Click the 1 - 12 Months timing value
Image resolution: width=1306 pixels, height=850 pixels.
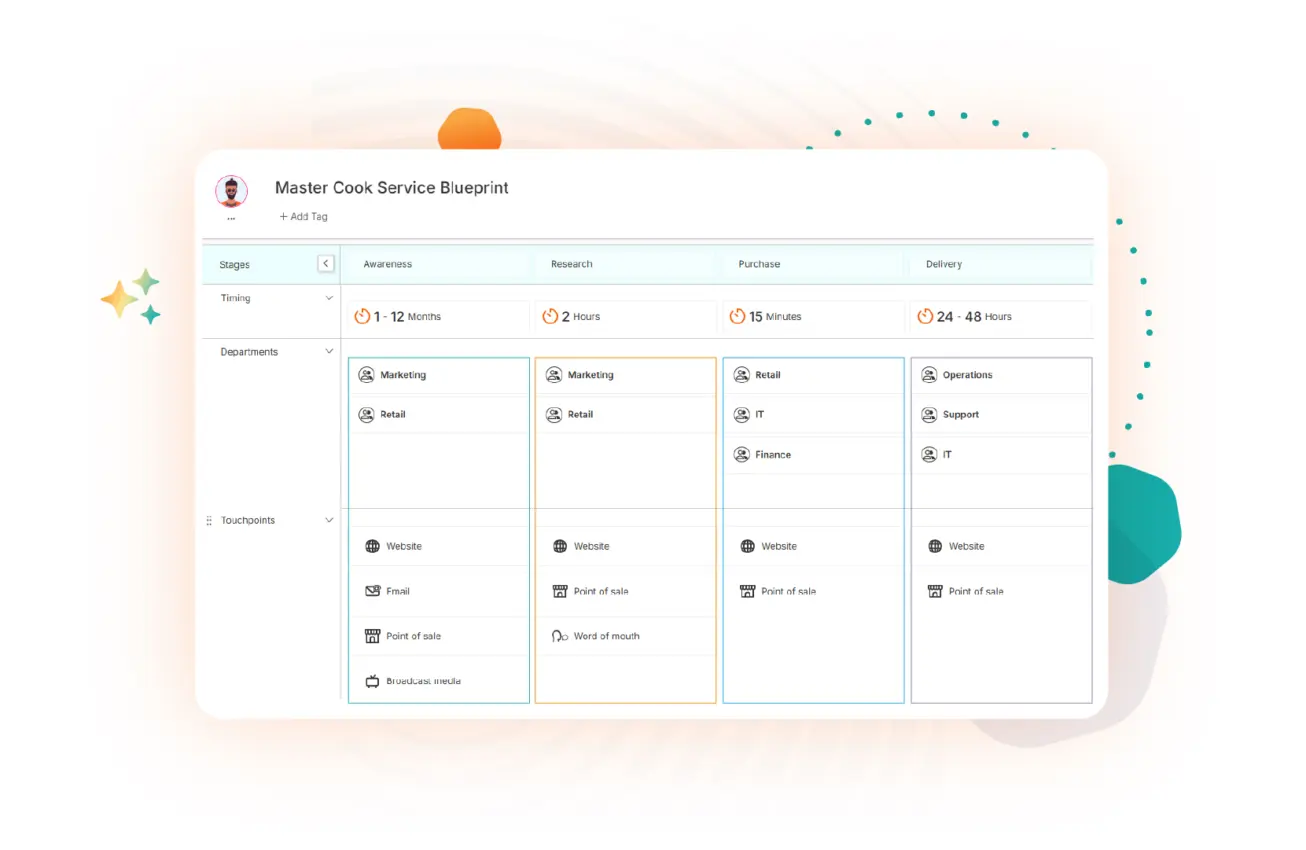(x=407, y=316)
